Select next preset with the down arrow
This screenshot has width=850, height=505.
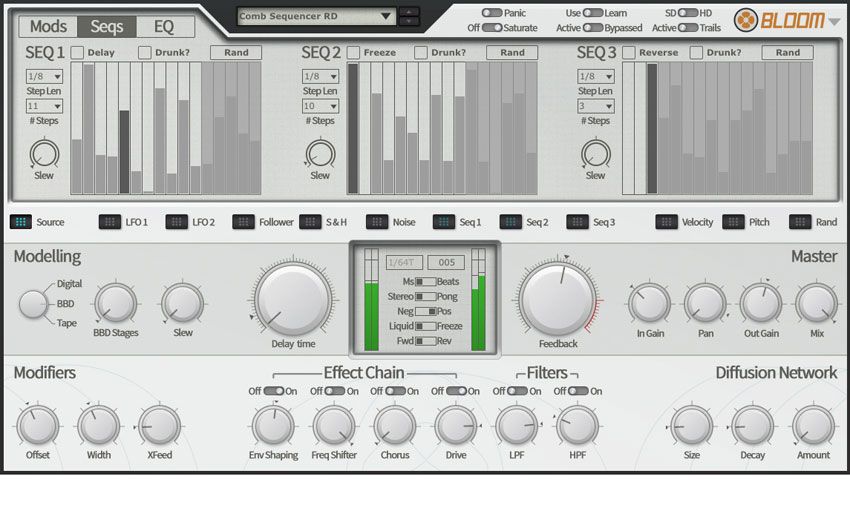[409, 22]
